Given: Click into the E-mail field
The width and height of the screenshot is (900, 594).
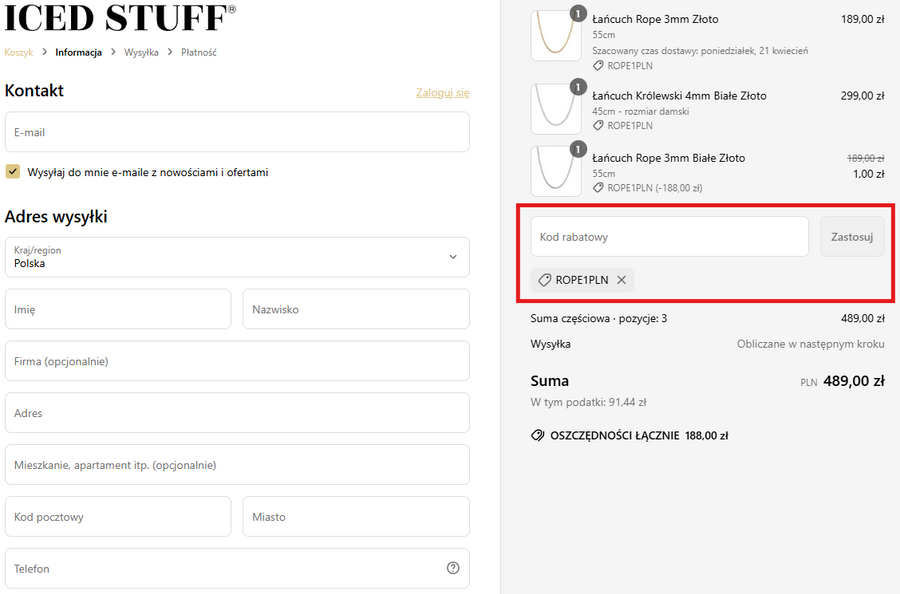Looking at the screenshot, I should tap(237, 132).
